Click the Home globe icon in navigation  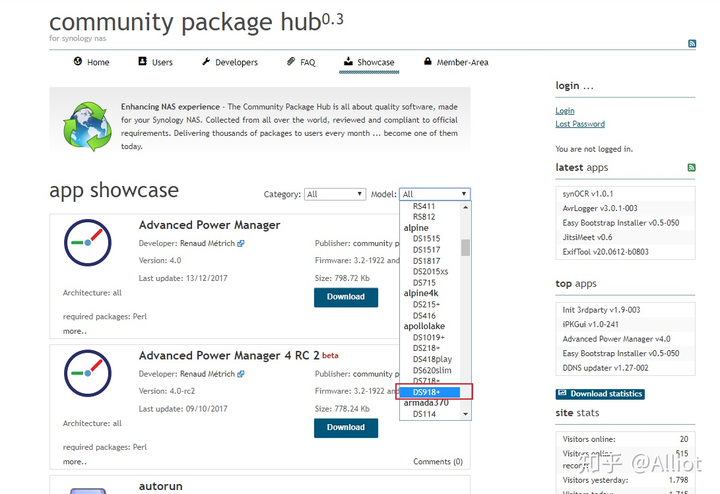78,61
